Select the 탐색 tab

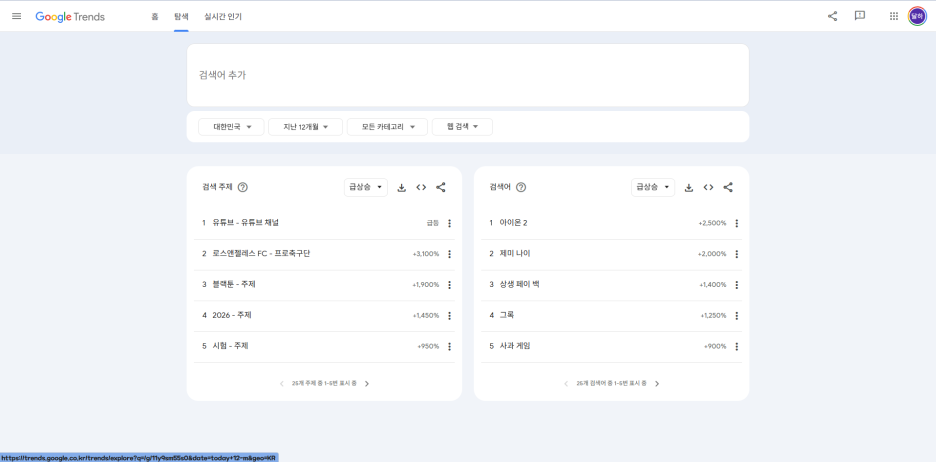coord(181,17)
